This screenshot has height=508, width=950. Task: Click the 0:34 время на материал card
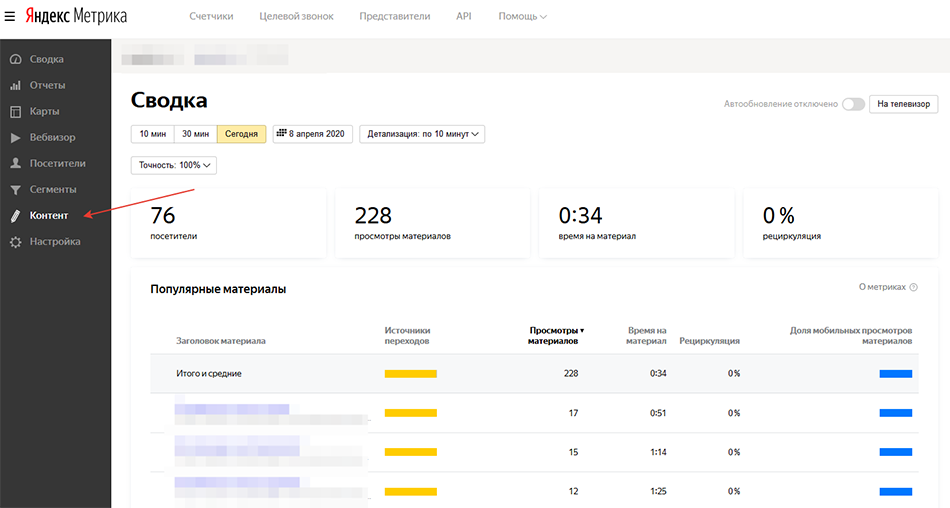click(636, 222)
